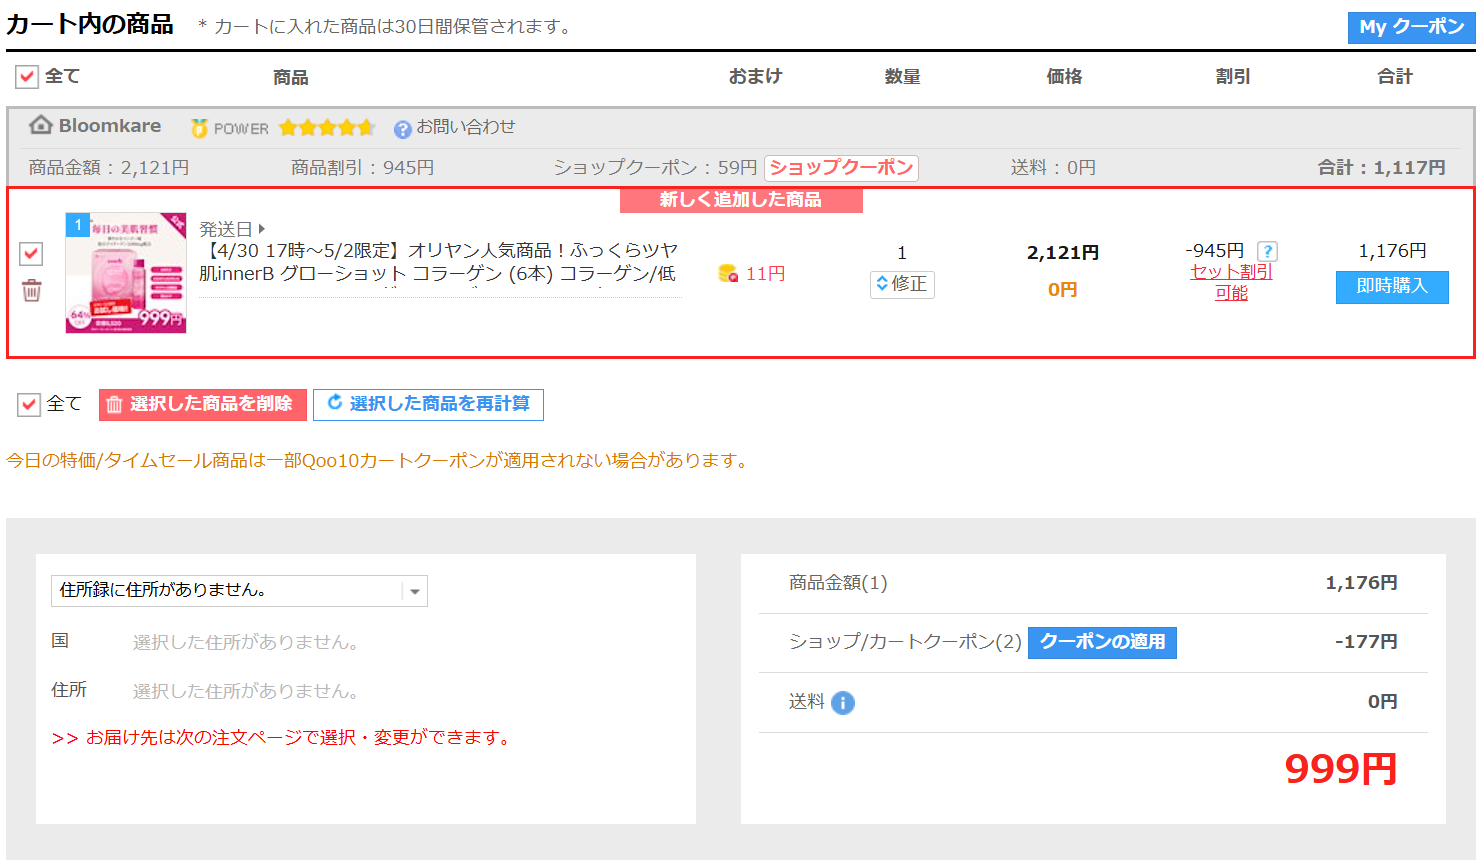1480x864 pixels.
Task: Click the coin icon beside 11円
Action: pos(728,274)
